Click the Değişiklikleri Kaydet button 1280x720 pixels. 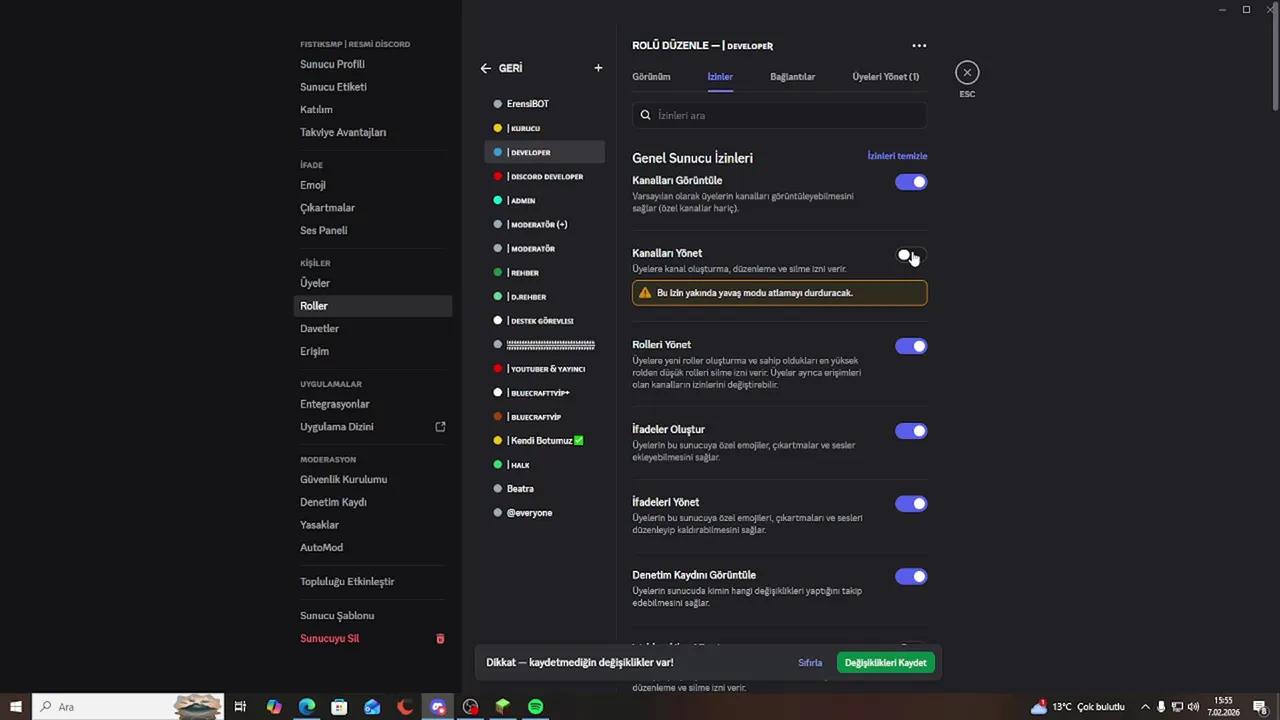point(885,662)
